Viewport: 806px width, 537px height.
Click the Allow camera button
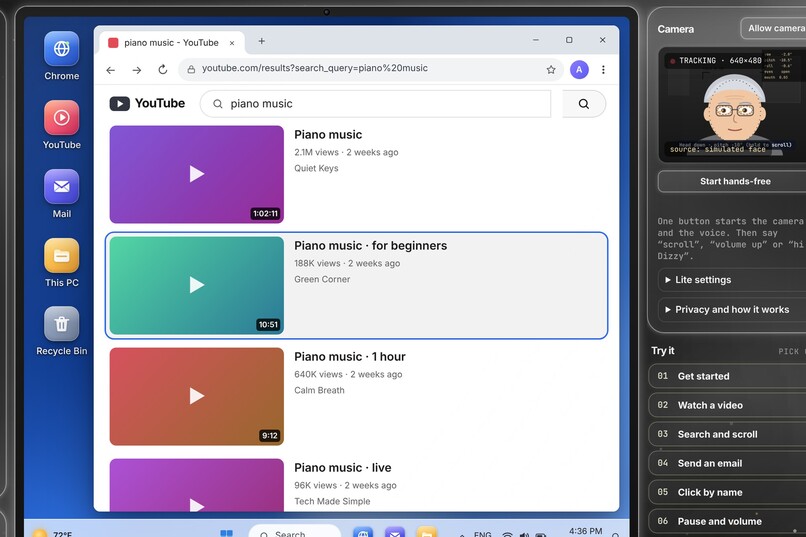pyautogui.click(x=774, y=28)
